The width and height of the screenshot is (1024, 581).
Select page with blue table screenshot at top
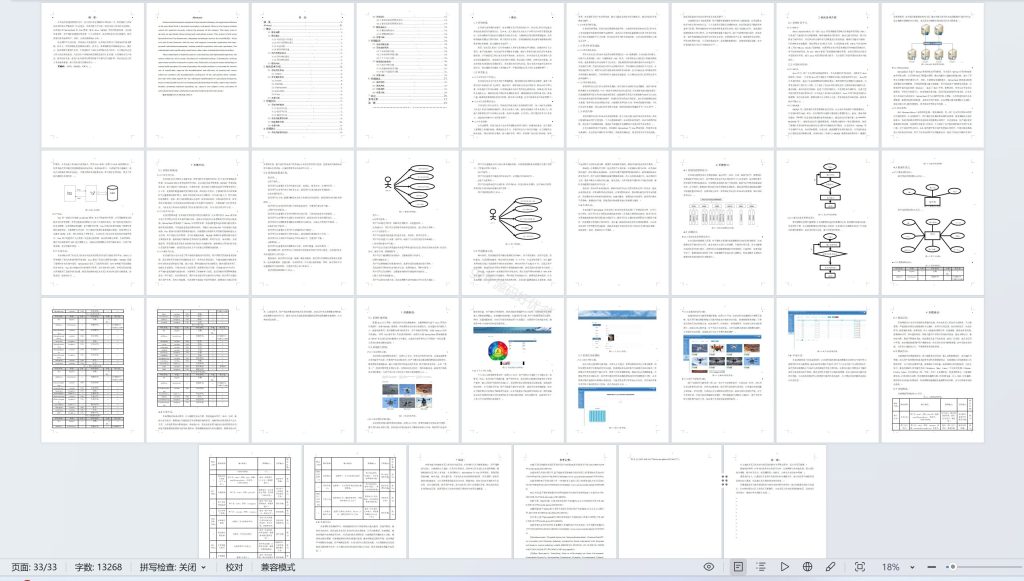point(827,370)
